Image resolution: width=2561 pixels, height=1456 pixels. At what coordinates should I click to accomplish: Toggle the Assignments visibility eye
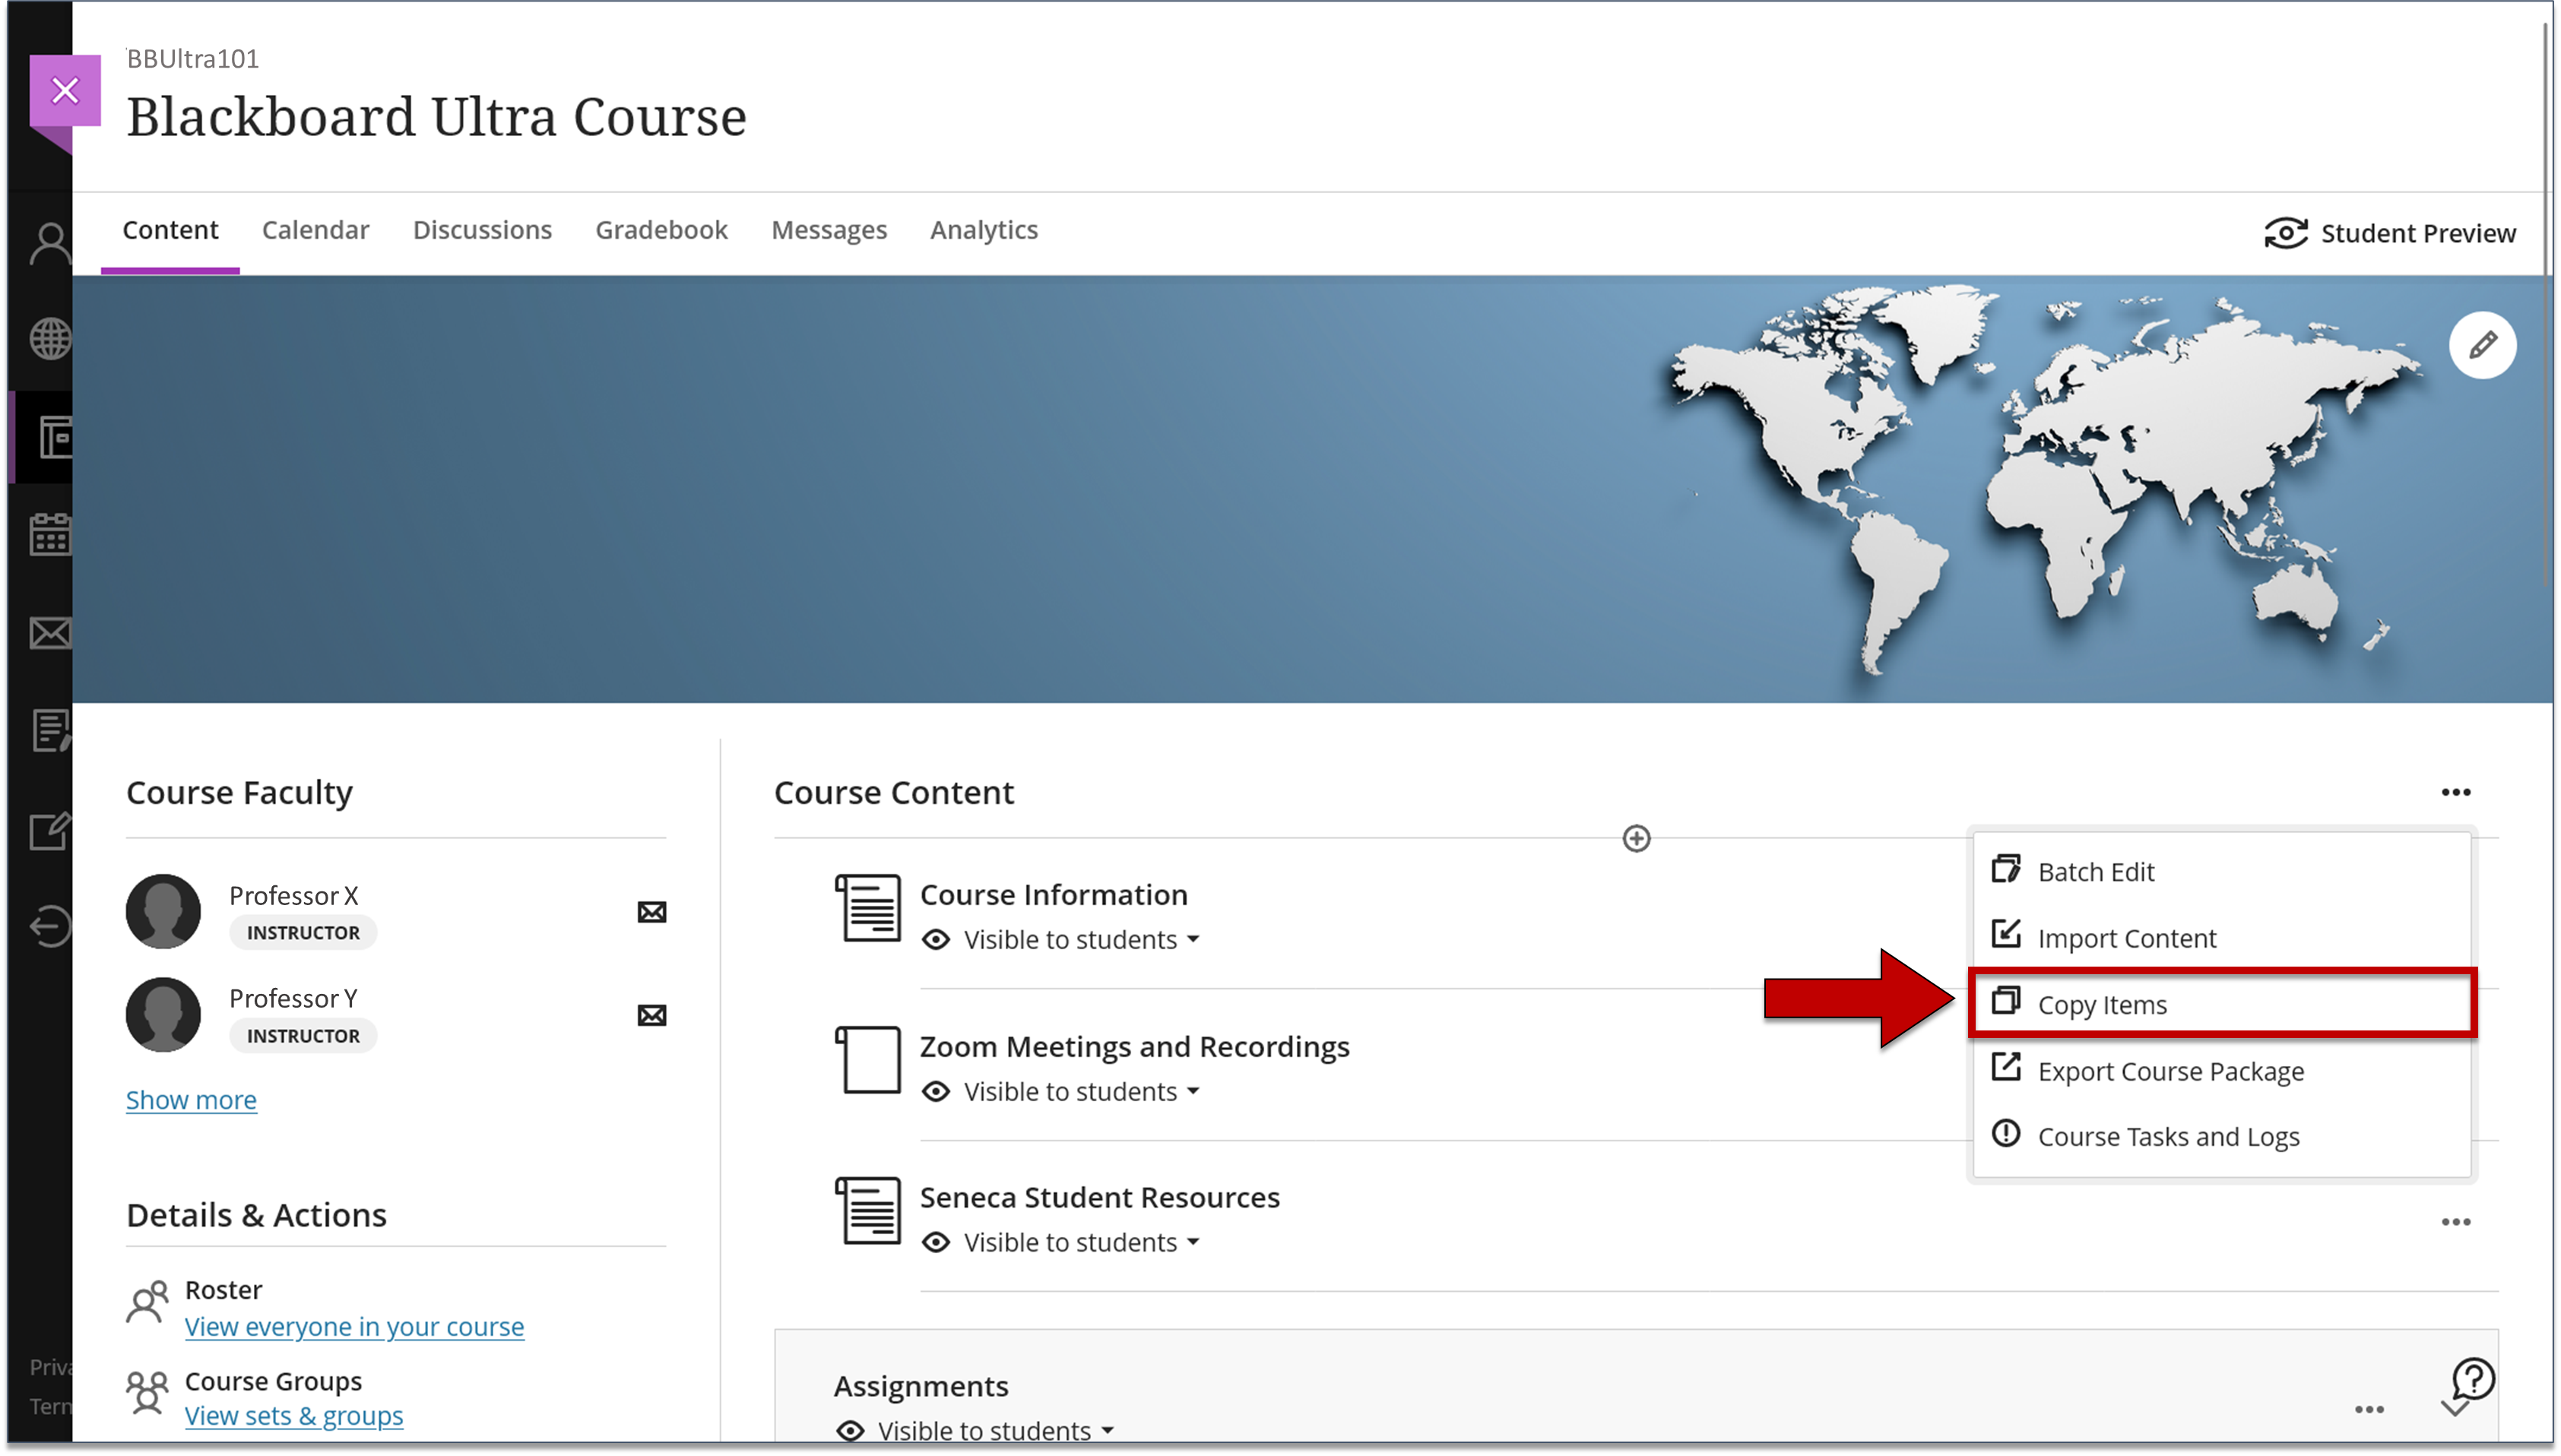pos(850,1431)
